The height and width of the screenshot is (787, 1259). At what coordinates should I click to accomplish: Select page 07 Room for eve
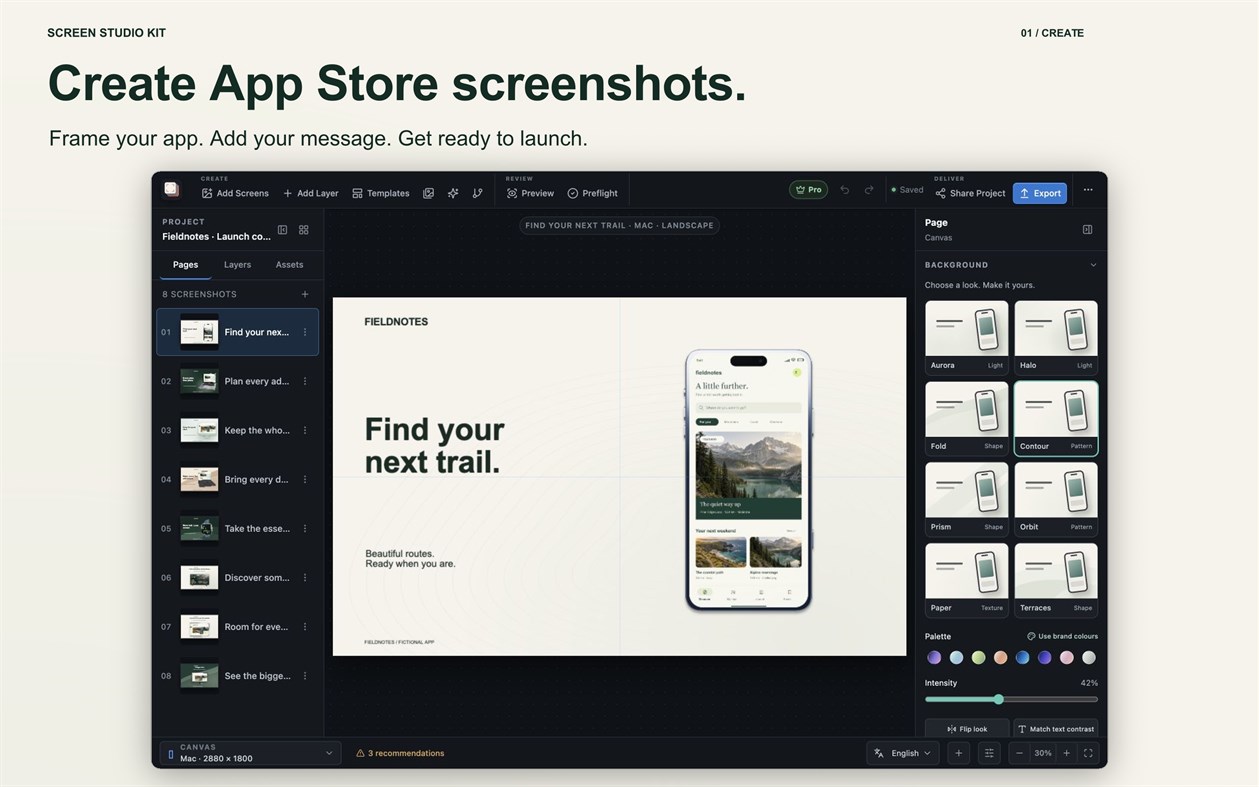pos(238,627)
